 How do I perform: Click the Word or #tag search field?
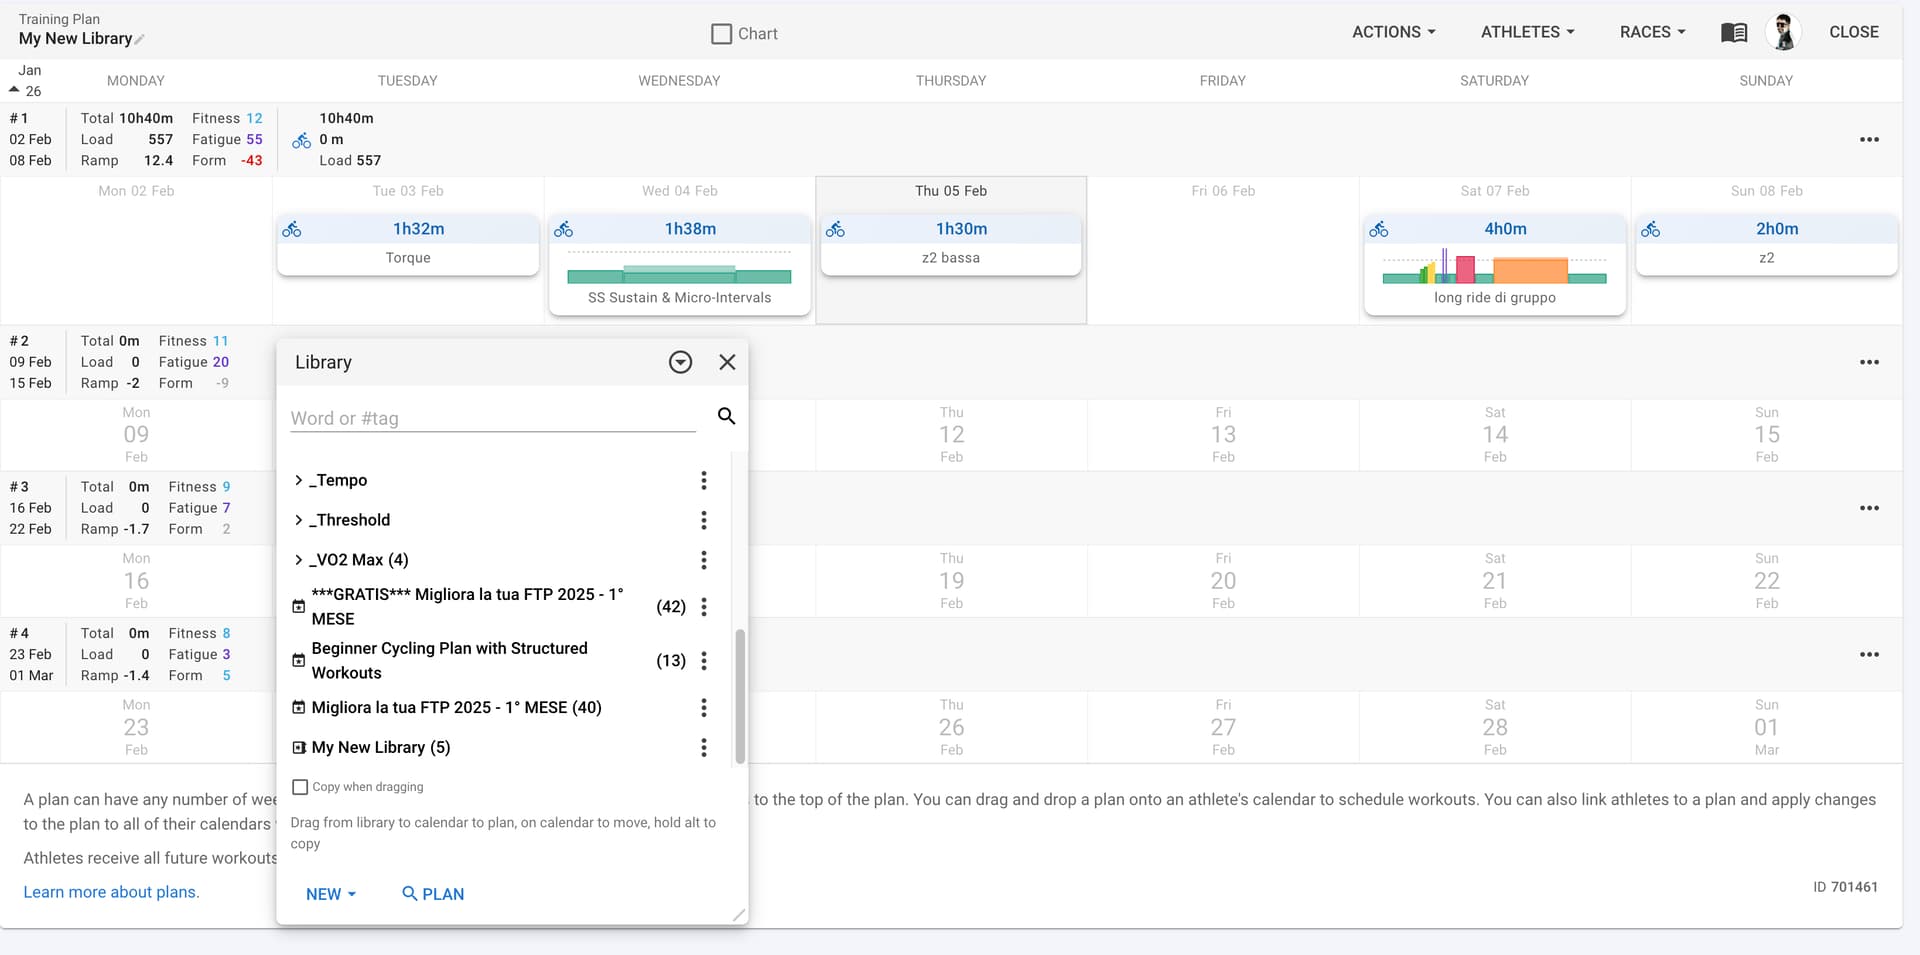coord(492,419)
